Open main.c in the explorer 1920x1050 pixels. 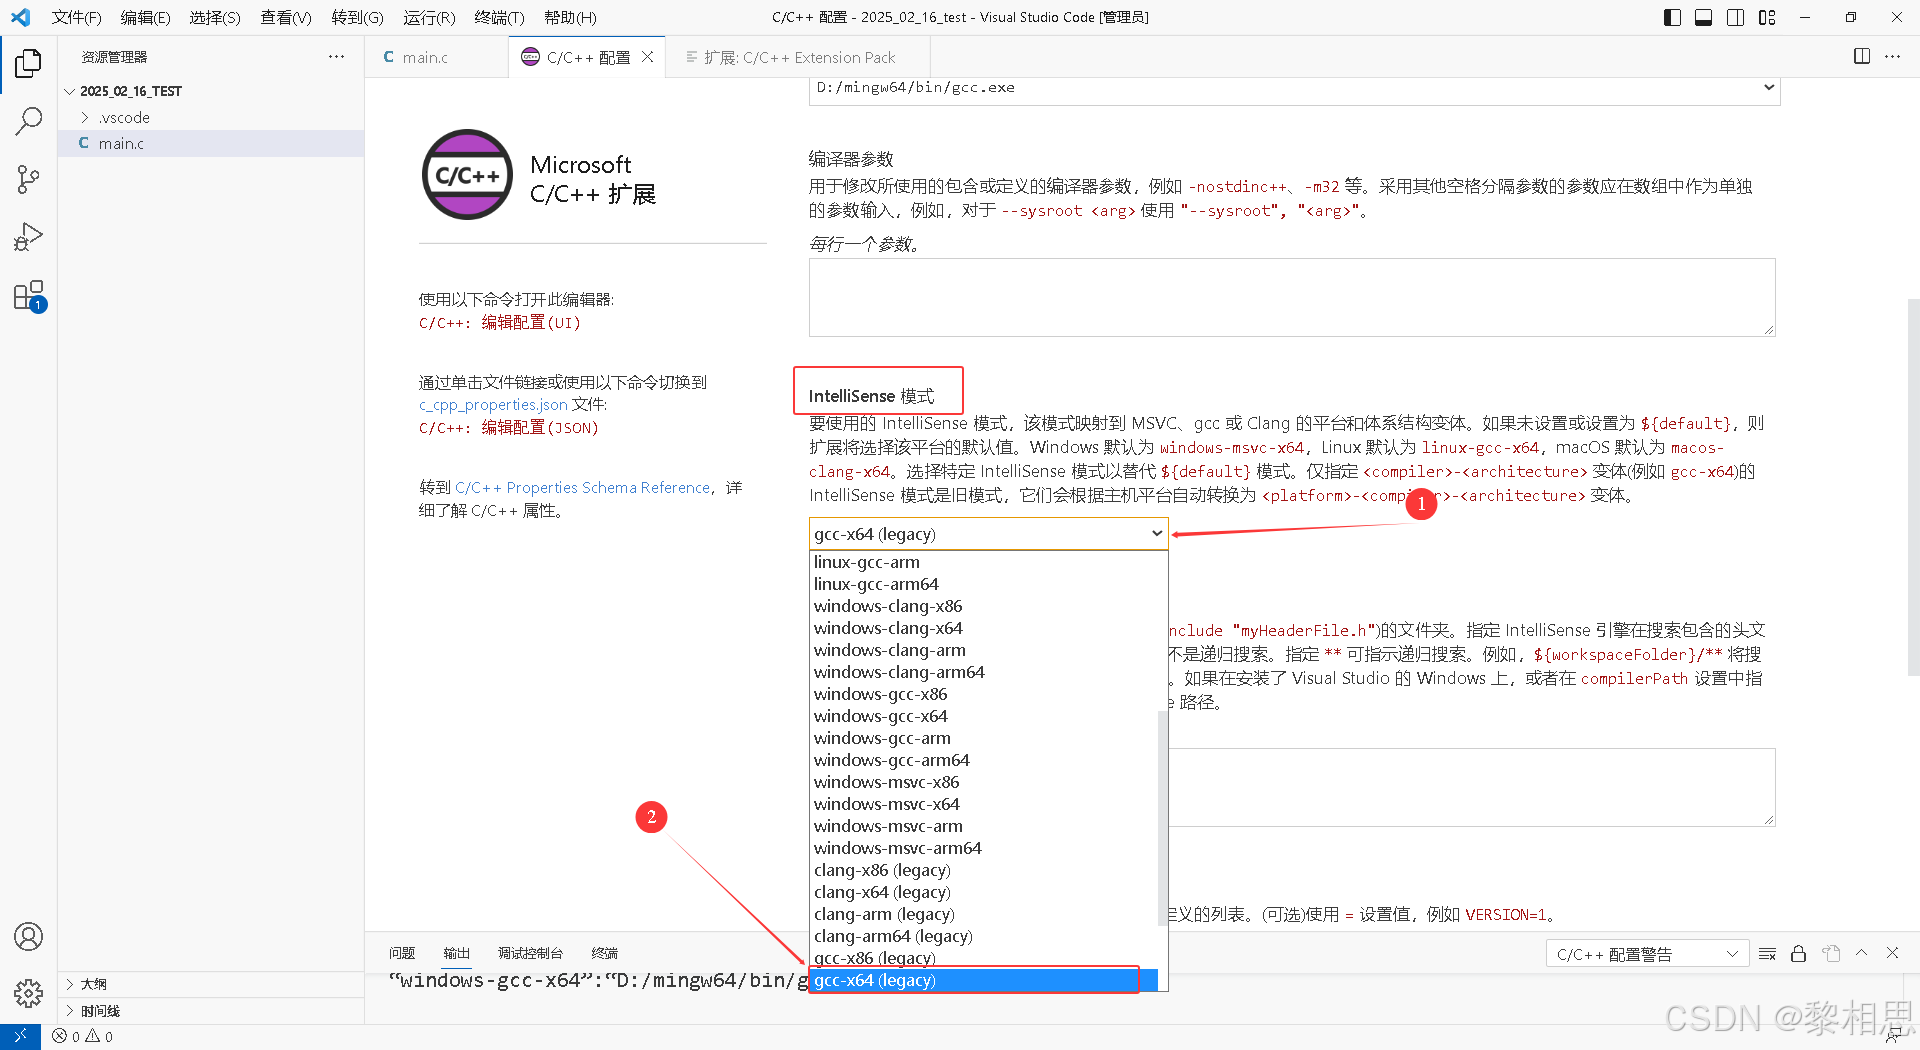pos(210,143)
